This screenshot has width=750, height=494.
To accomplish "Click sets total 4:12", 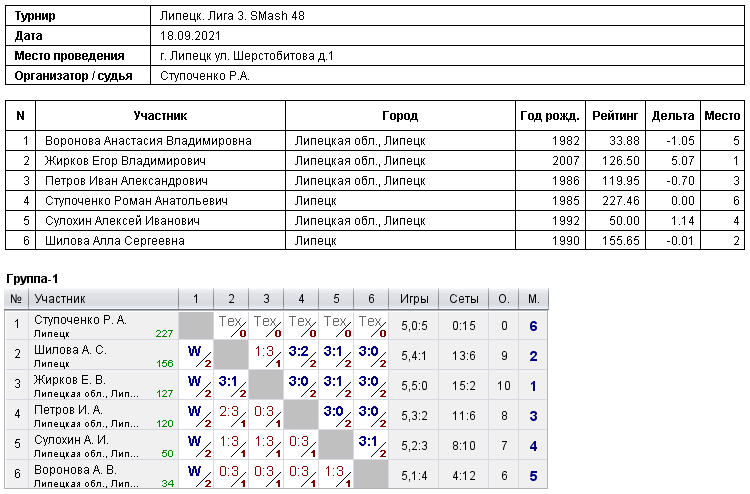I will coord(464,476).
